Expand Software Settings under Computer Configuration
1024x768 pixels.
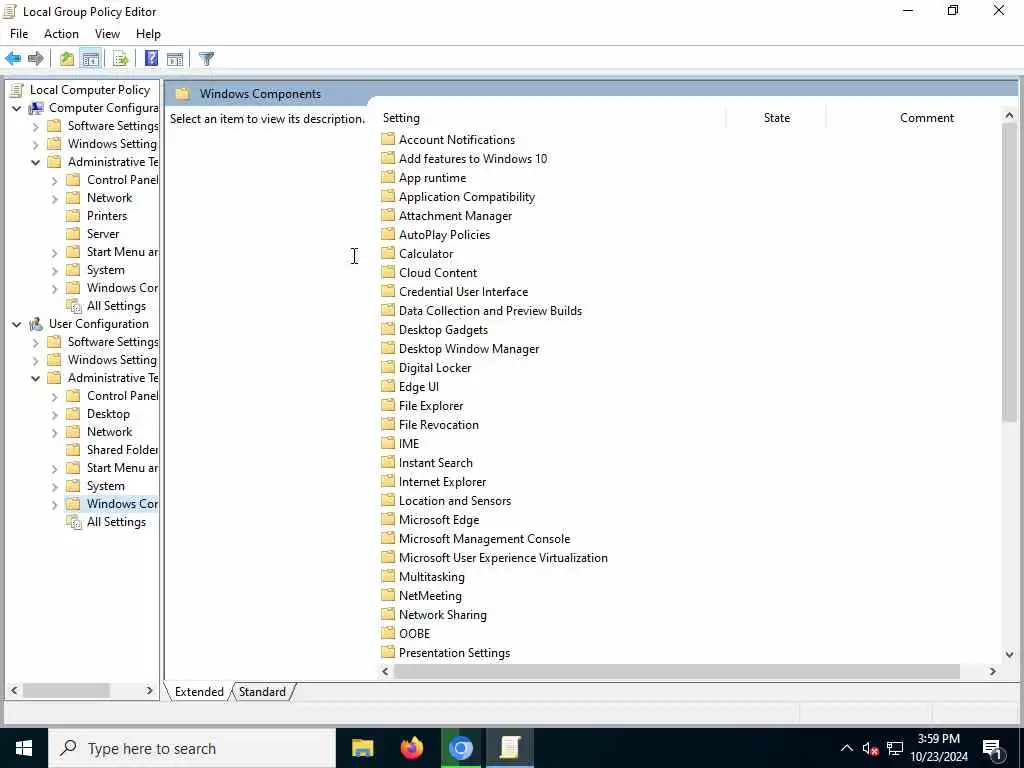pyautogui.click(x=36, y=126)
